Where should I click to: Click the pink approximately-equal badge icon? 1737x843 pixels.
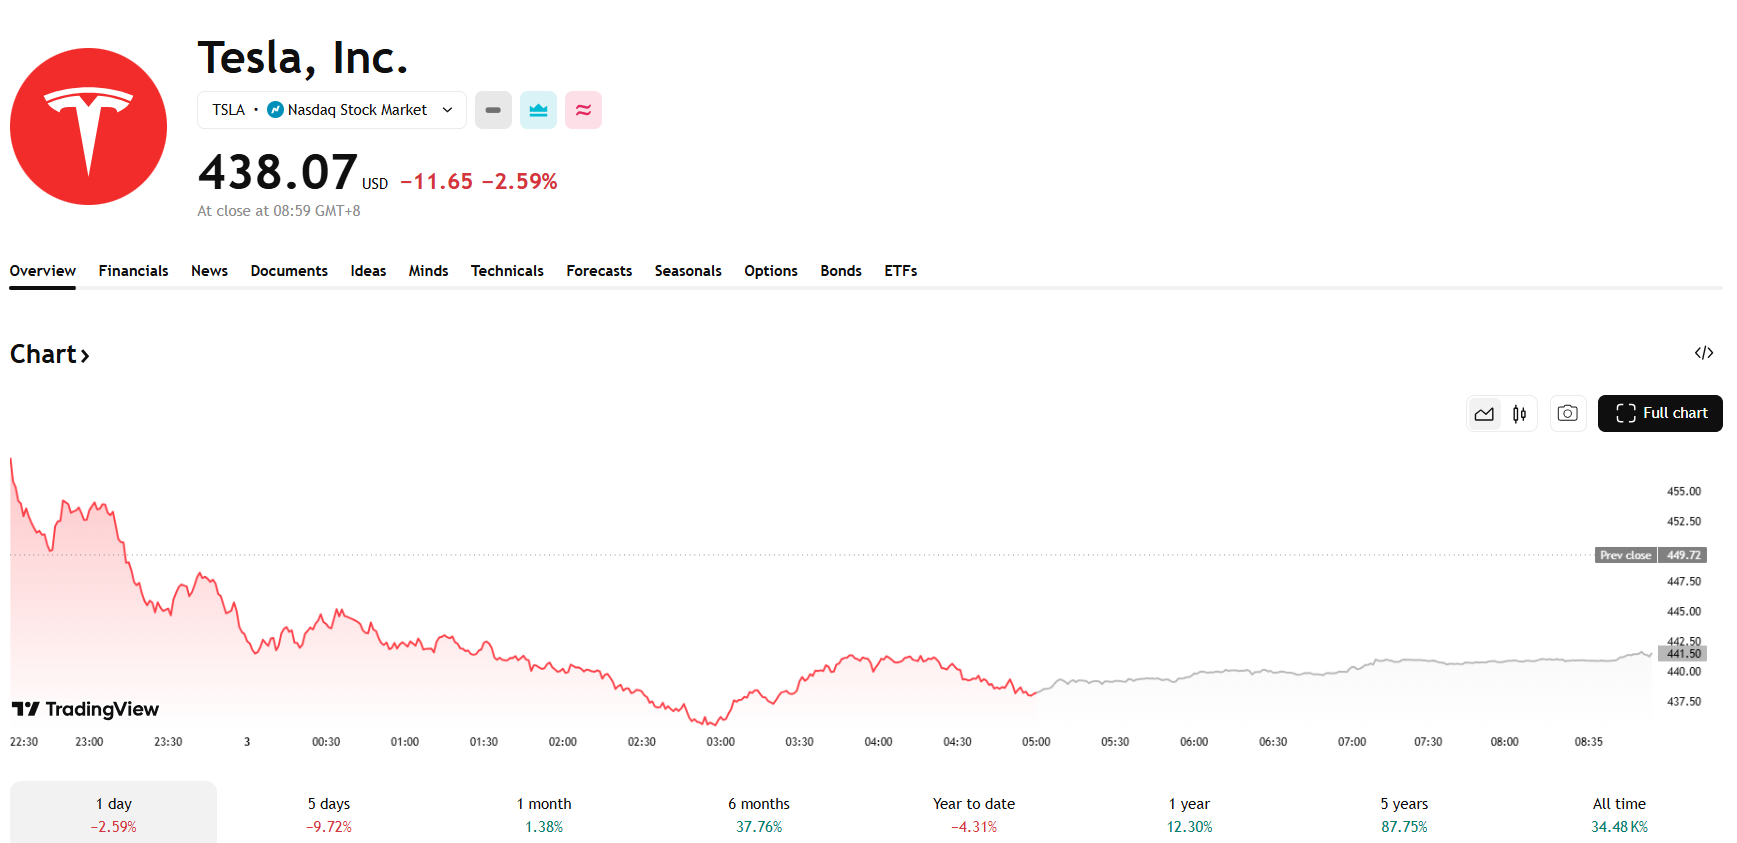coord(583,110)
